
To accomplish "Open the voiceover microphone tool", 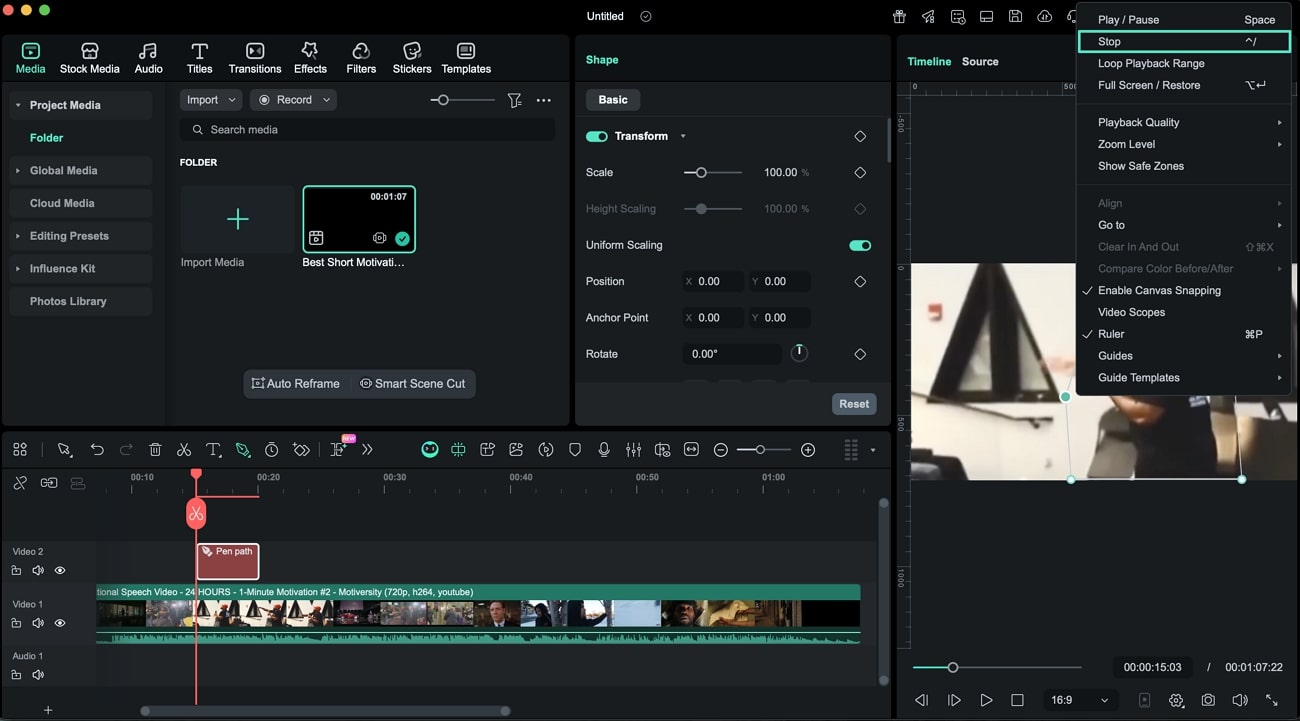I will click(604, 450).
